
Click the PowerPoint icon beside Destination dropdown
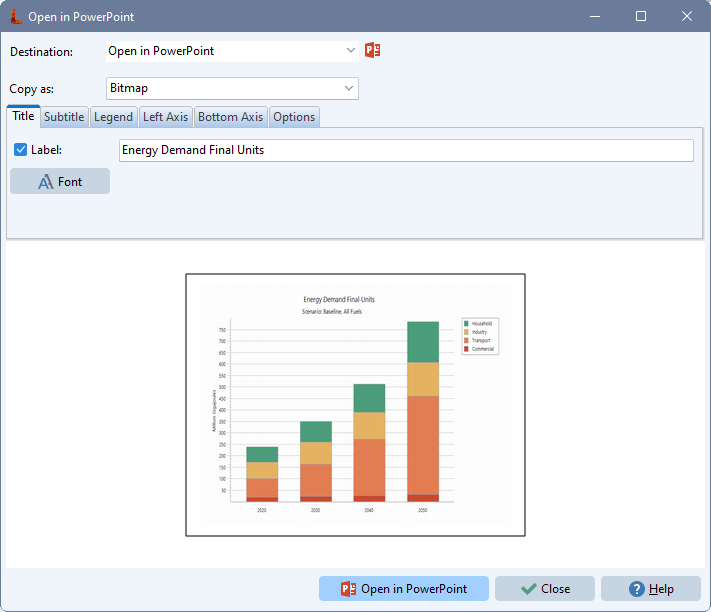373,50
